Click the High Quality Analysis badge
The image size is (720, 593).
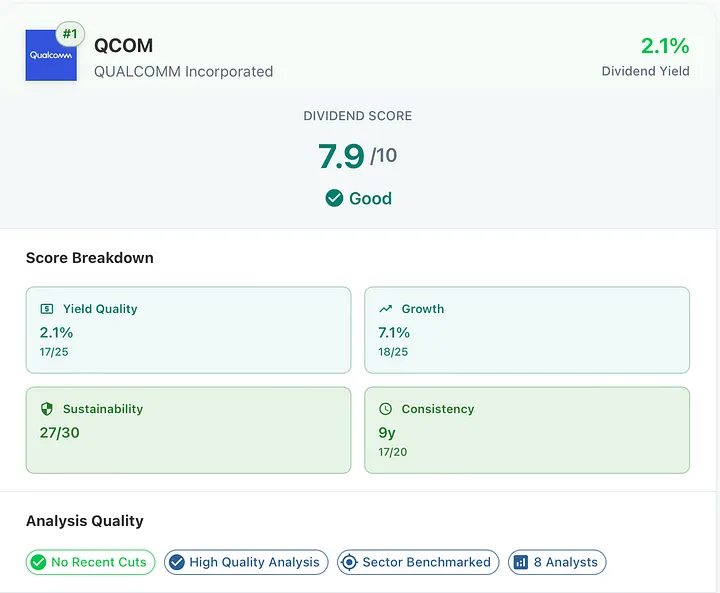click(246, 562)
